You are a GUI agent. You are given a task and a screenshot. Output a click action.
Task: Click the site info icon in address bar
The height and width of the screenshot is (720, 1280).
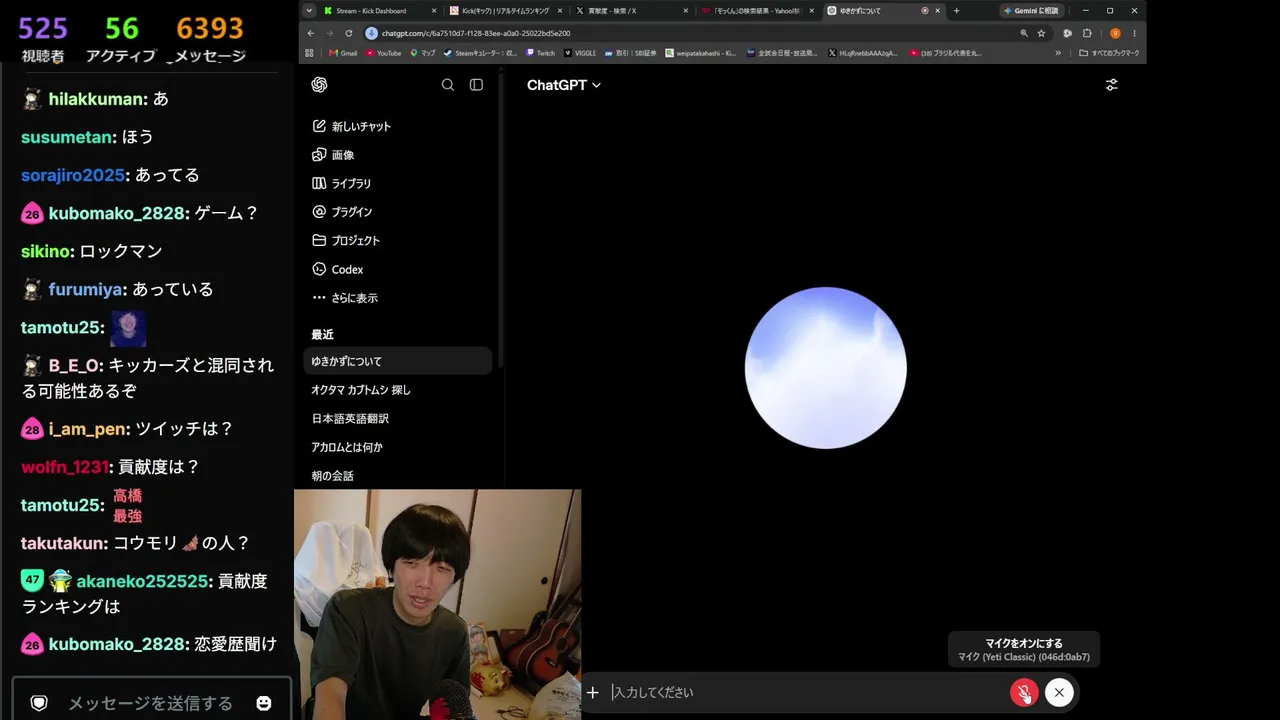(371, 33)
